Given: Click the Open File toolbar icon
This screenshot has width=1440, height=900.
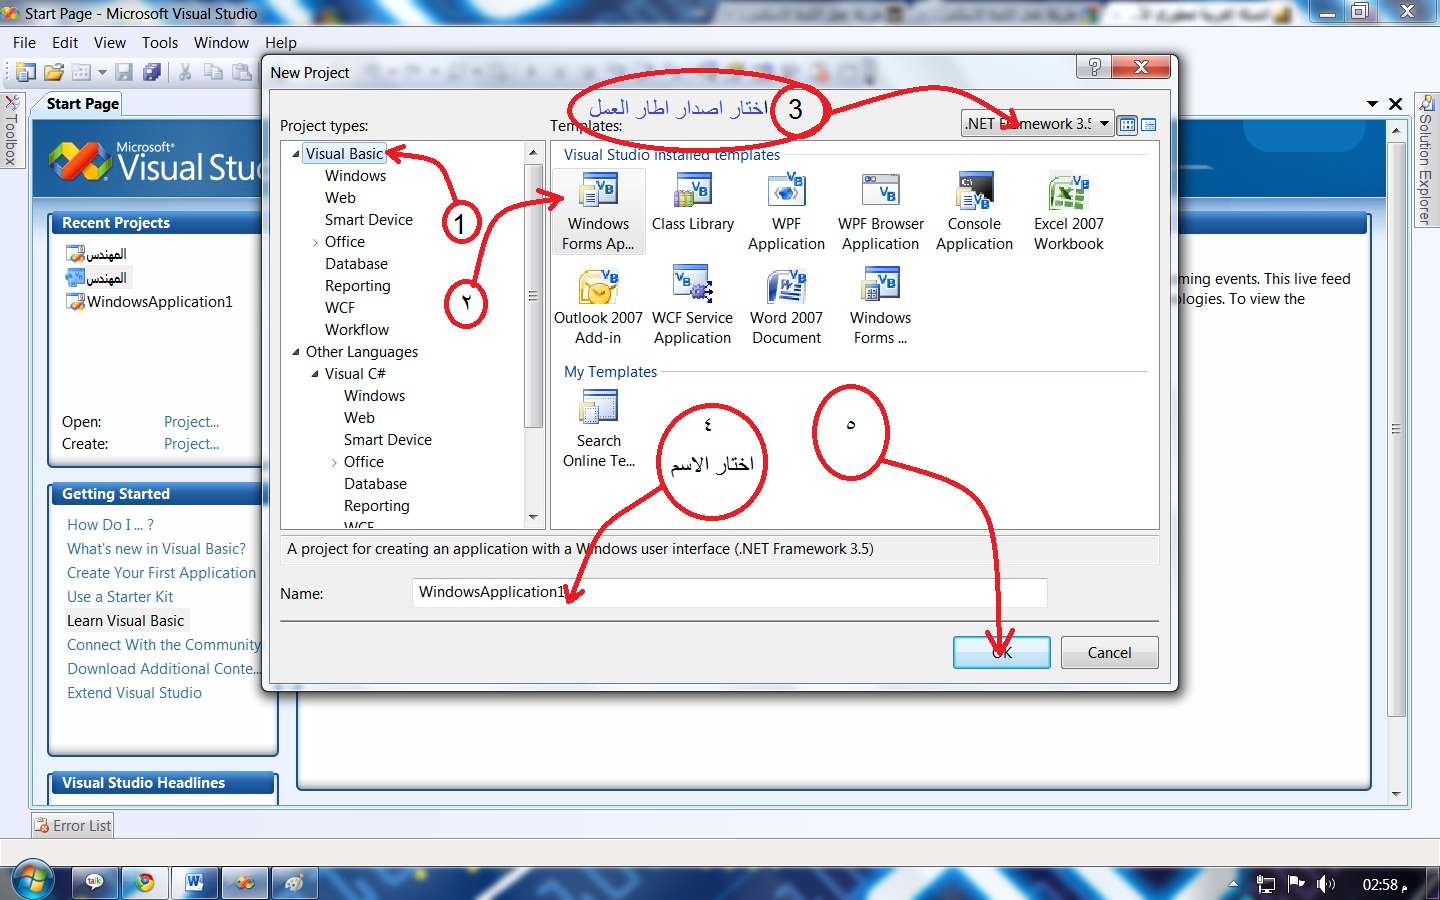Looking at the screenshot, I should click(54, 72).
